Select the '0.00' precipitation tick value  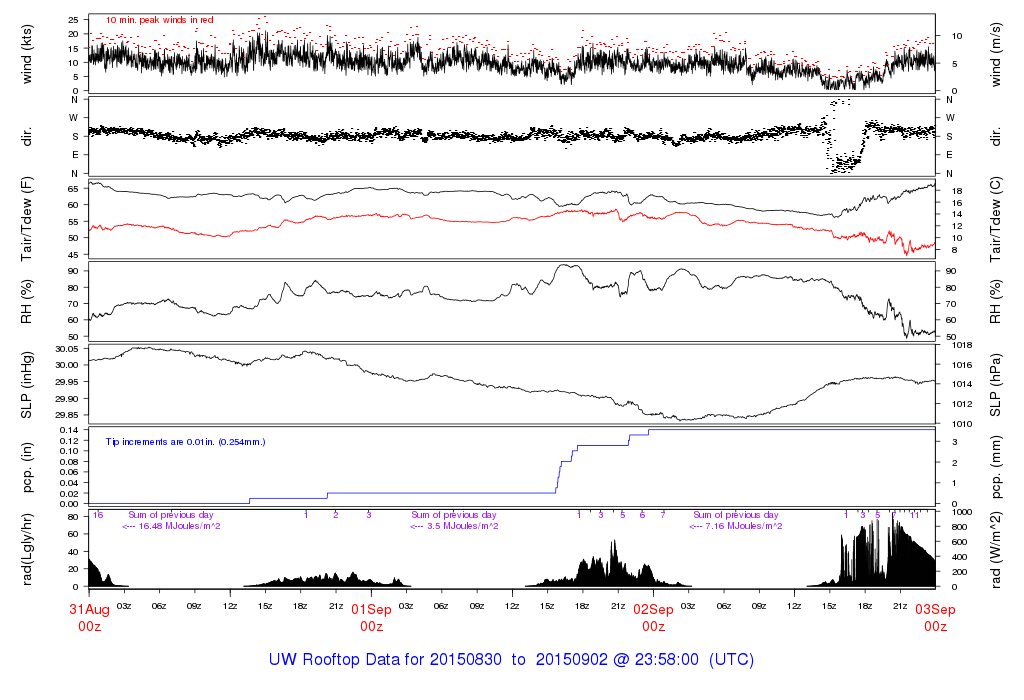(69, 503)
